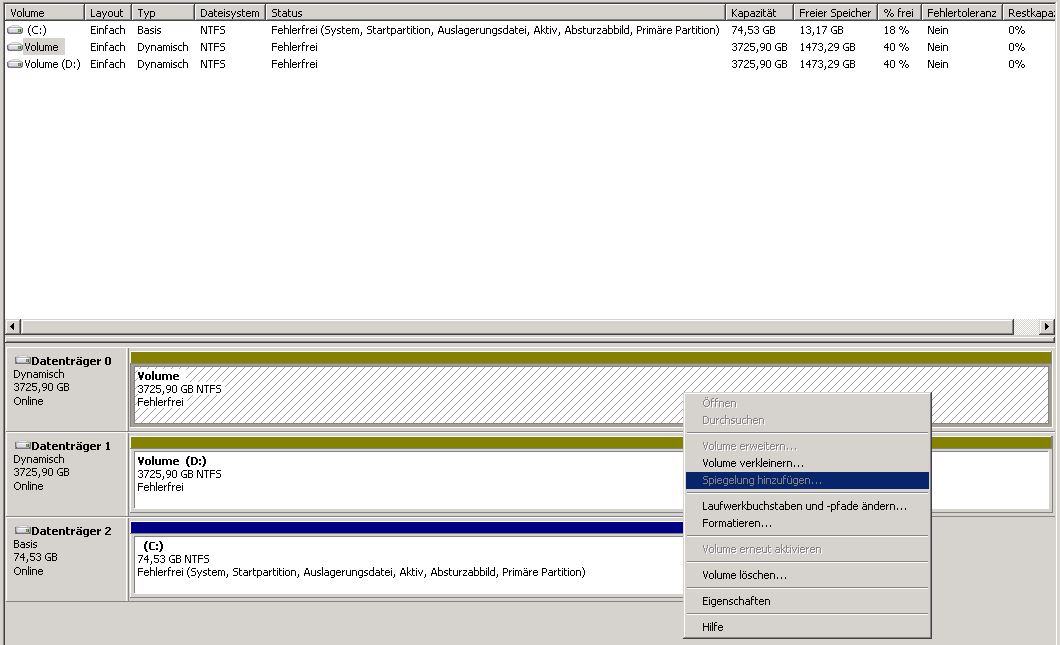The image size is (1060, 645).
Task: Sort by the 'Kapazität' column header
Action: [x=759, y=13]
